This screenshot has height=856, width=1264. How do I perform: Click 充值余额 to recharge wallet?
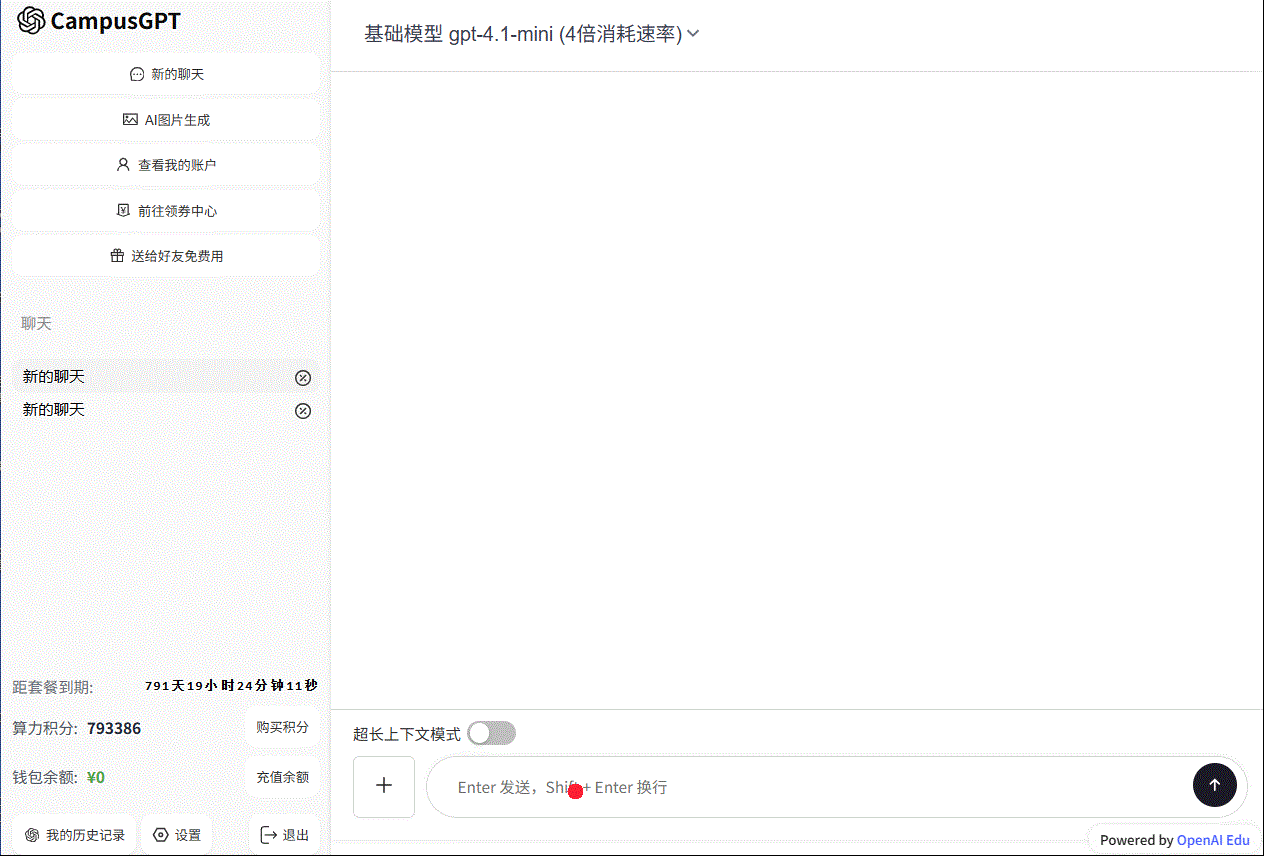point(282,777)
